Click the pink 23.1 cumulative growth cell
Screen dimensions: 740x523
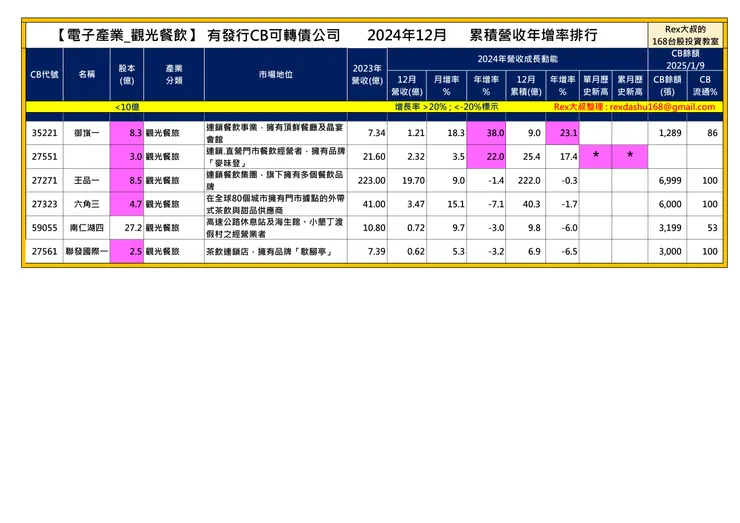pos(562,133)
